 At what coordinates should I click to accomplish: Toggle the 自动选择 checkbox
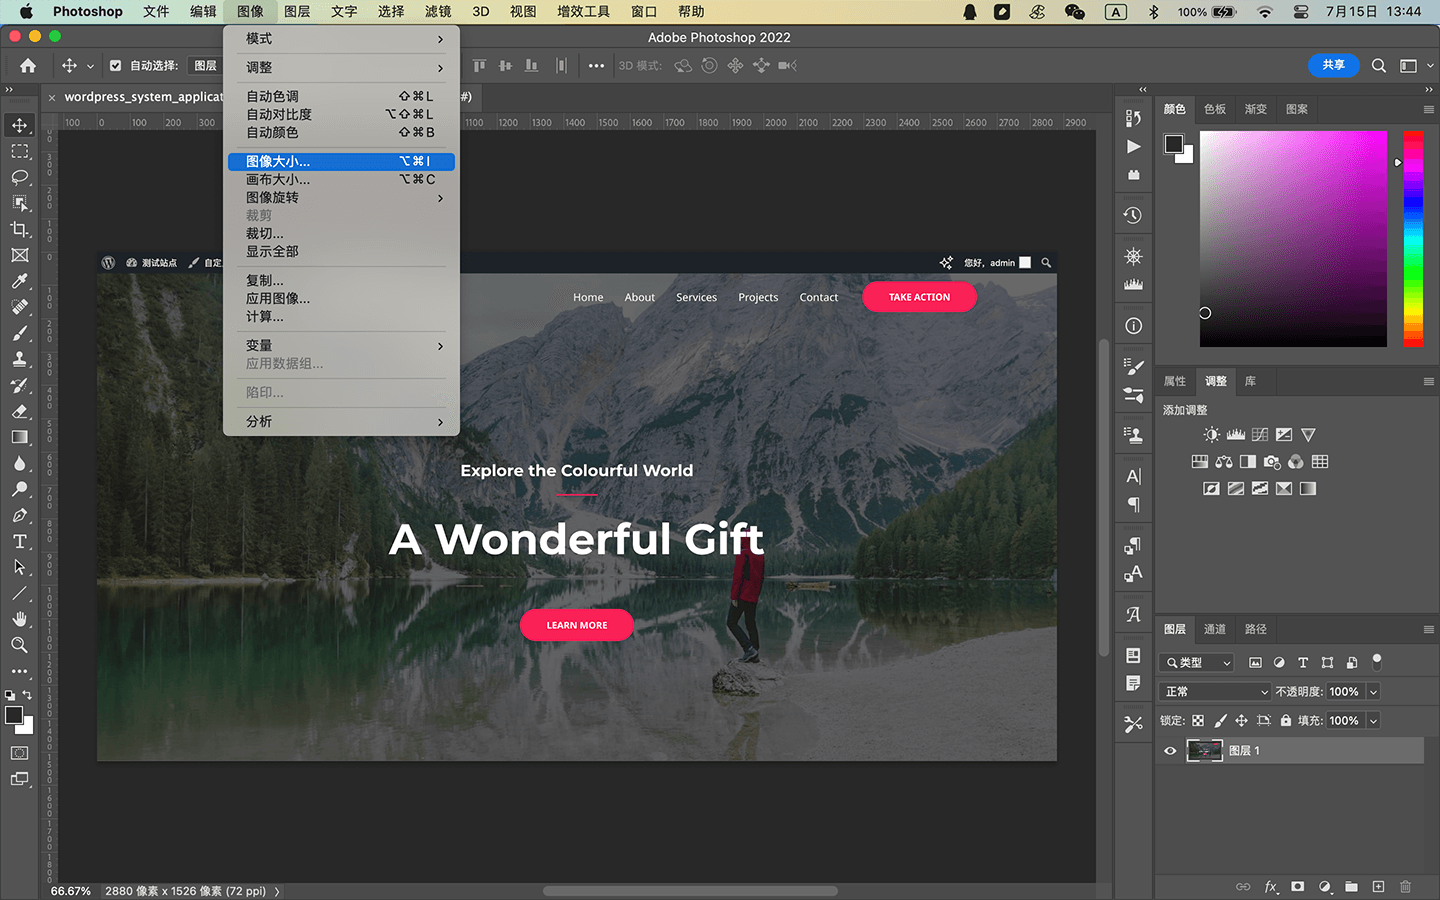pos(115,66)
